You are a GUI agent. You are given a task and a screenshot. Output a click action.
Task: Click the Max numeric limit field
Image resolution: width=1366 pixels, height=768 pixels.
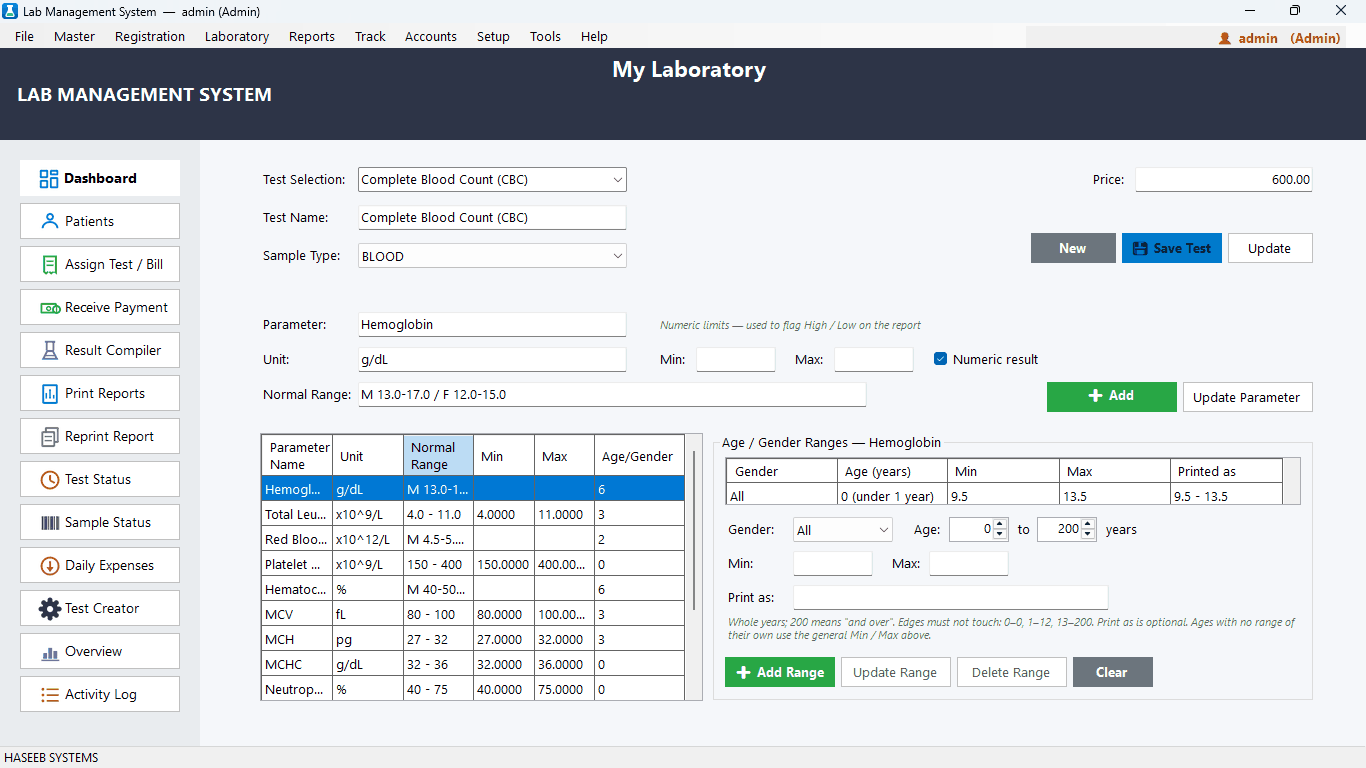pos(874,360)
